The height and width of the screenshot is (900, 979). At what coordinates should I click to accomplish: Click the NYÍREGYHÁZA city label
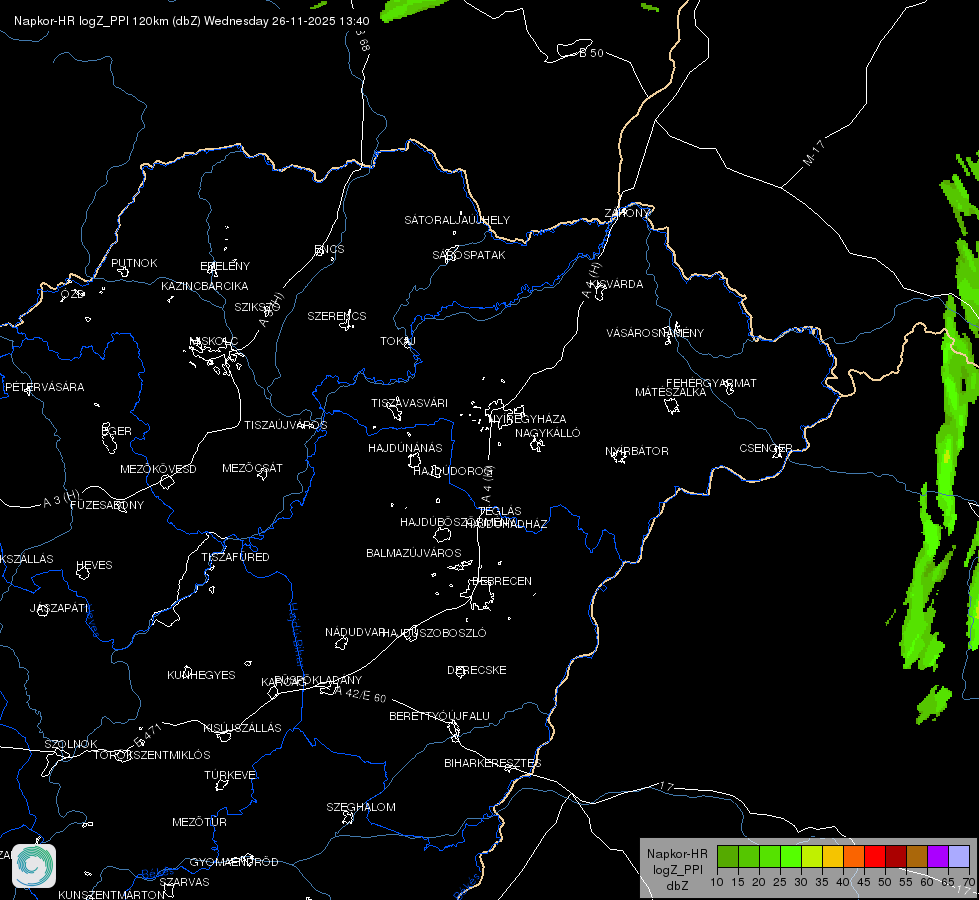(528, 418)
